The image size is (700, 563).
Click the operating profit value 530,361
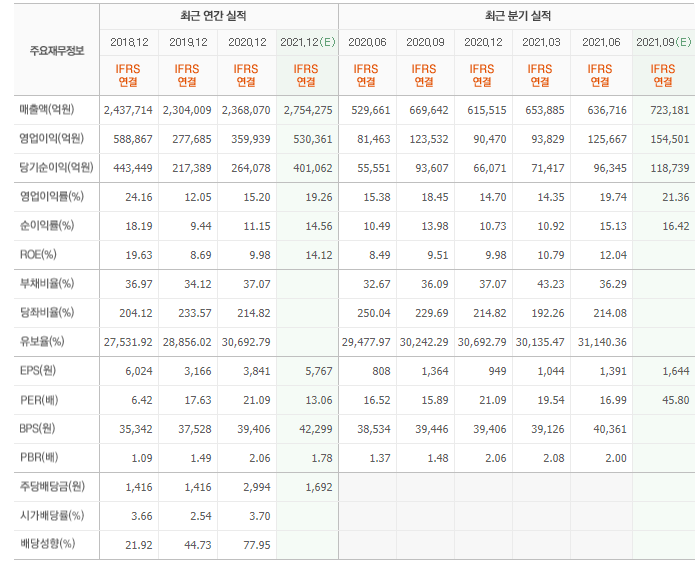[x=312, y=139]
